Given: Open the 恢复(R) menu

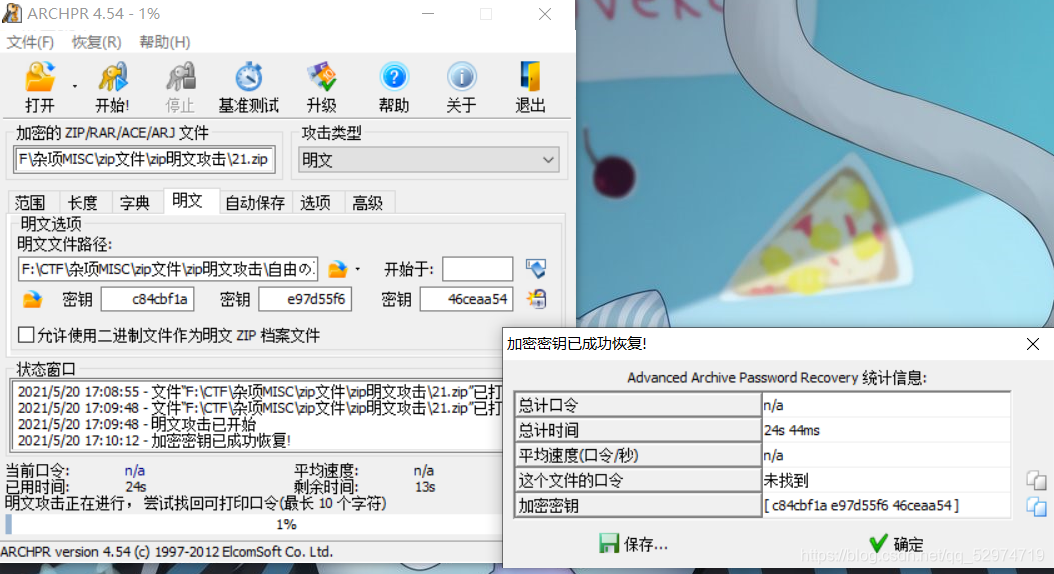Looking at the screenshot, I should tap(96, 42).
